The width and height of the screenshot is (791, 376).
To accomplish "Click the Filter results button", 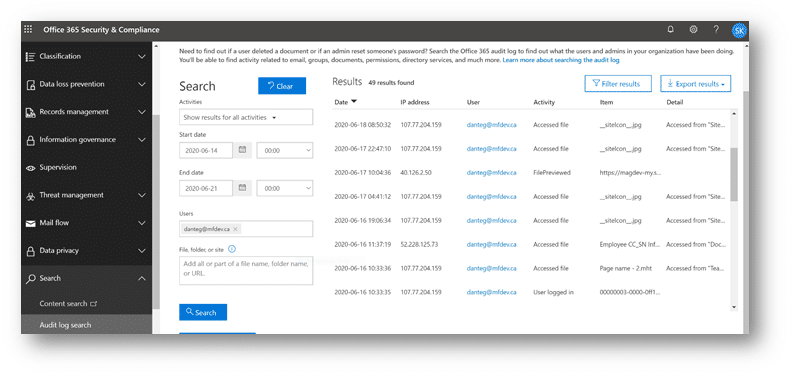I will pos(618,84).
